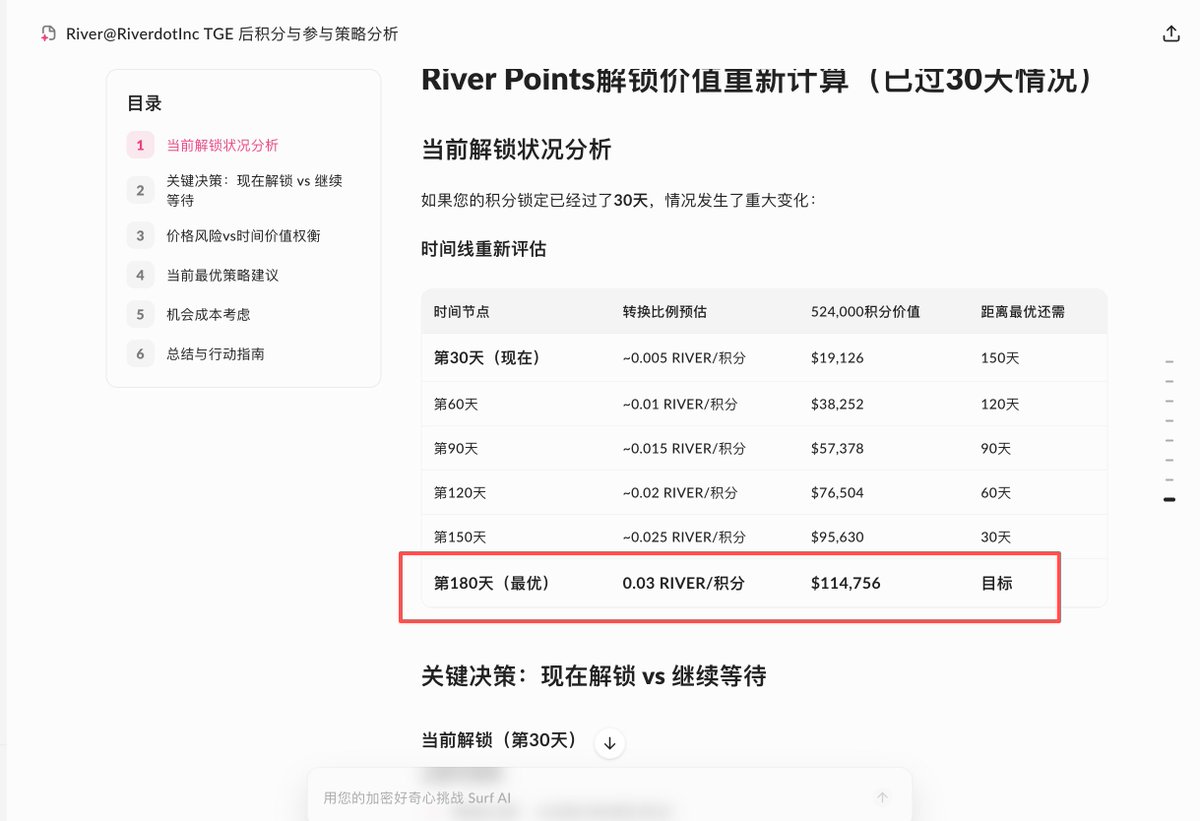Click the cell 30天 in last column
1200x821 pixels.
[x=996, y=537]
